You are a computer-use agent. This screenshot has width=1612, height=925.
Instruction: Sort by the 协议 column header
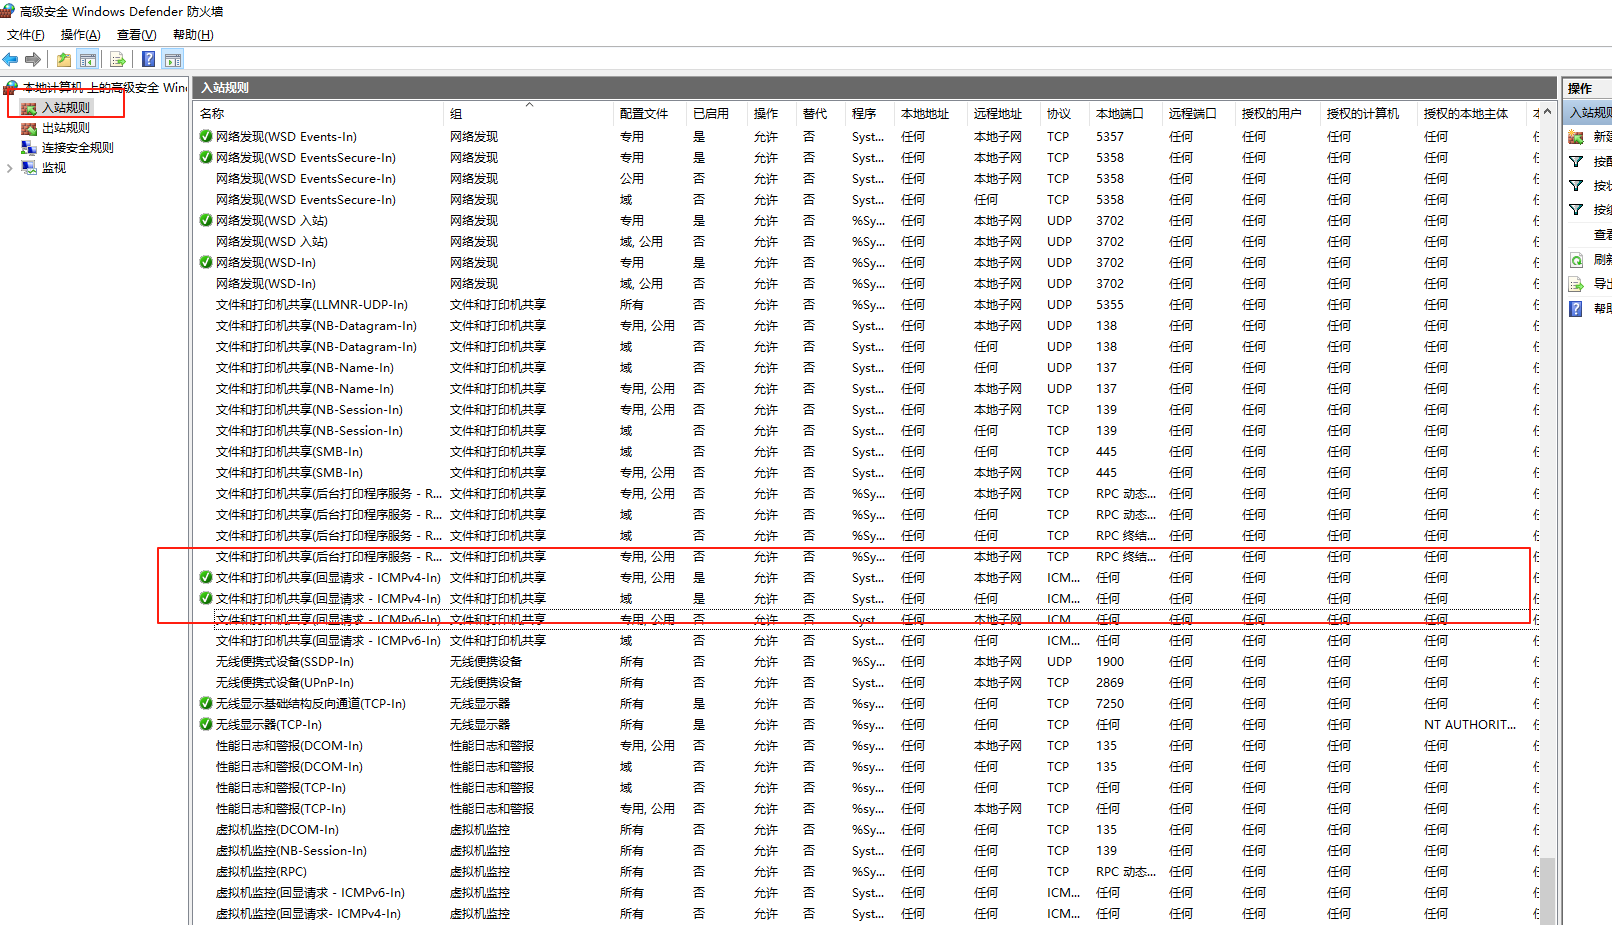1065,114
